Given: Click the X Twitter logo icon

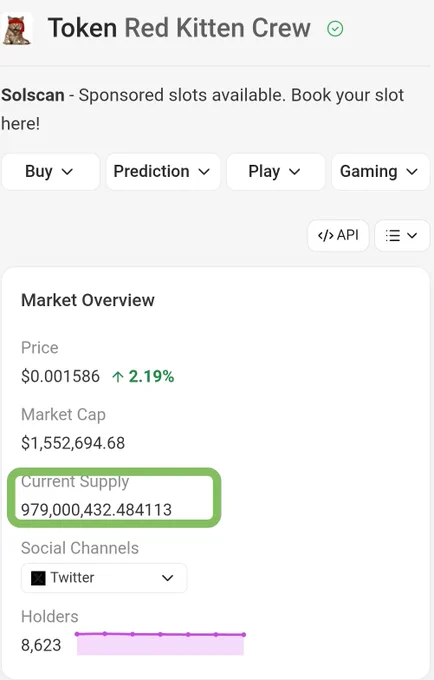Looking at the screenshot, I should coord(38,578).
